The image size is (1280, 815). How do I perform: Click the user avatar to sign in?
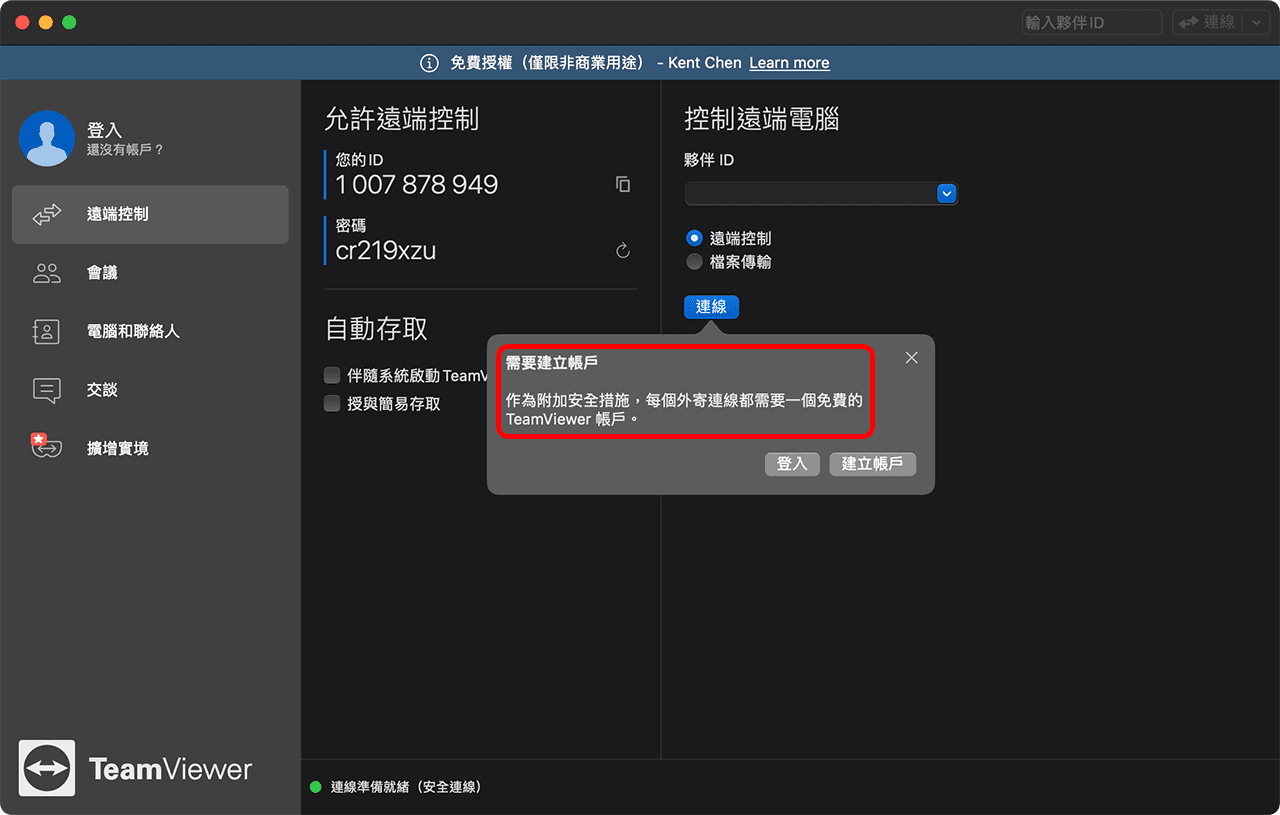click(x=46, y=138)
